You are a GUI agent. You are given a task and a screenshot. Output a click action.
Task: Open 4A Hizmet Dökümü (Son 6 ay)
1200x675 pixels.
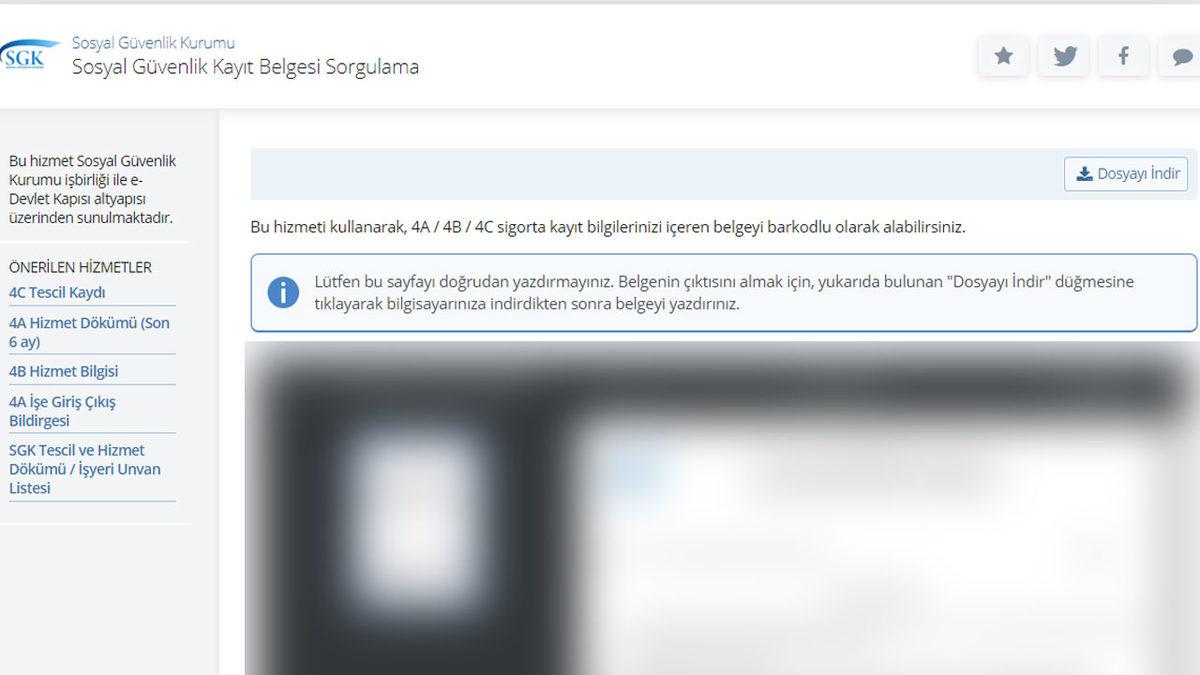point(89,332)
